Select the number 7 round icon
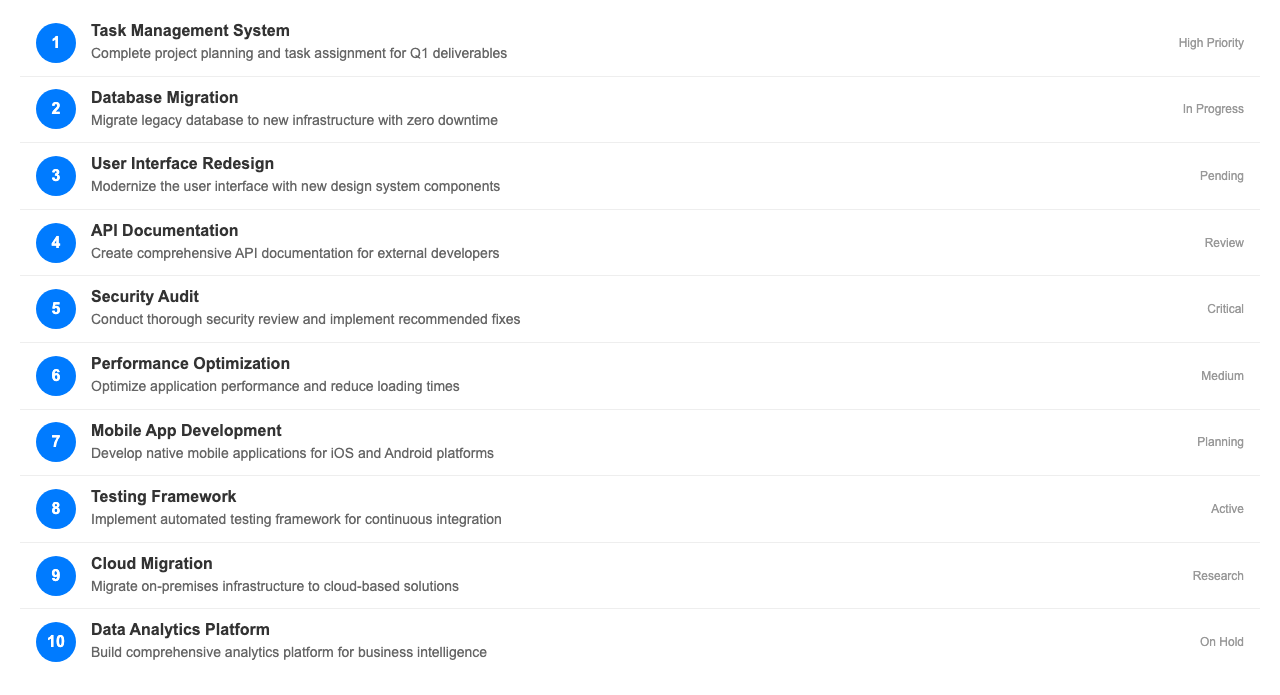Viewport: 1280px width, 695px height. pos(56,442)
